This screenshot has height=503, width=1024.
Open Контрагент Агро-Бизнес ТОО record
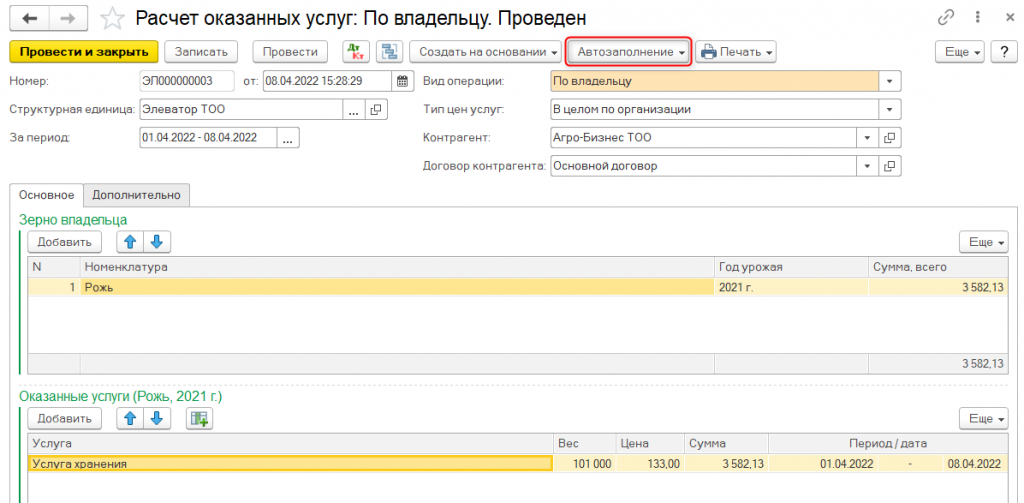[x=888, y=138]
